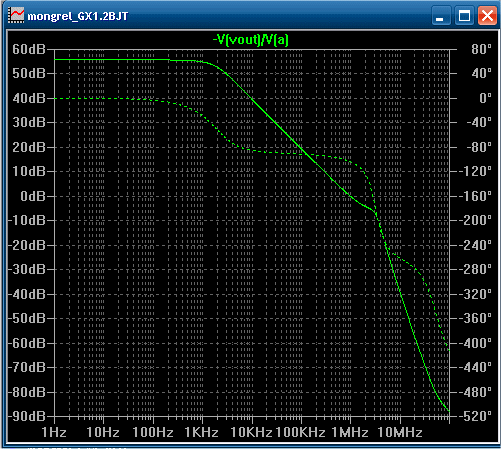Click the 1Hz label on the frequency axis
The image size is (501, 449).
[54, 433]
